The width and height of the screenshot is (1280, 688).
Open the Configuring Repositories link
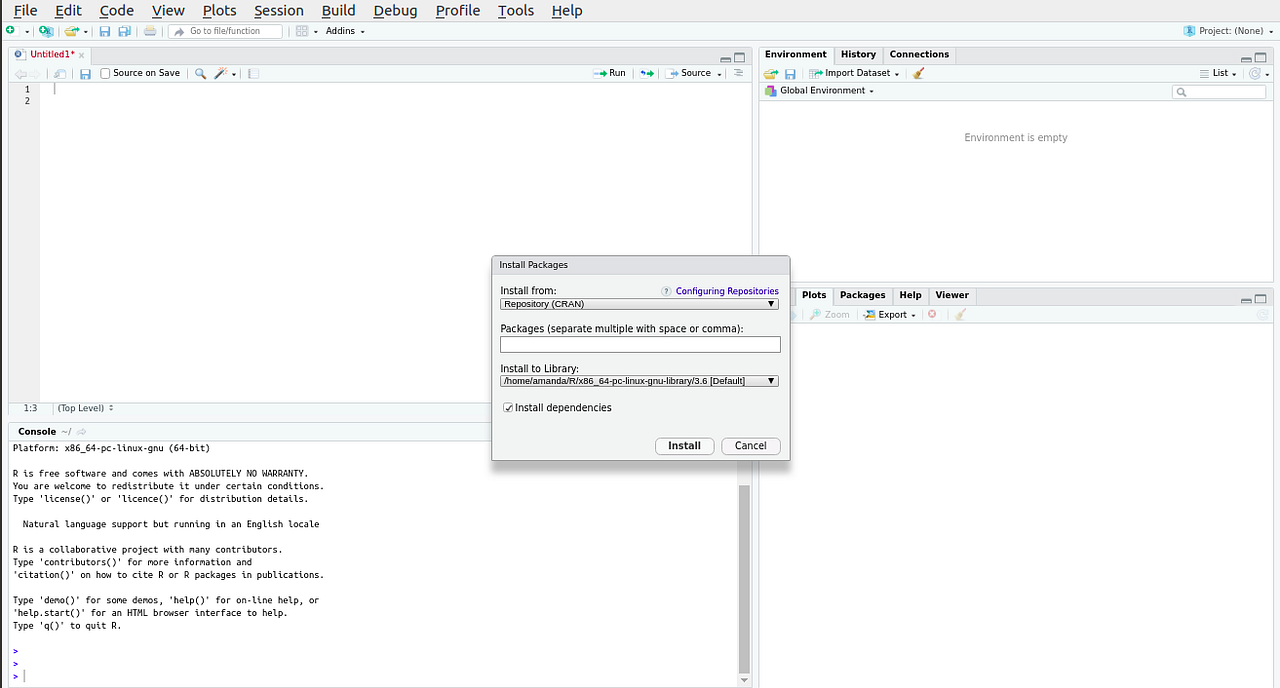[727, 290]
